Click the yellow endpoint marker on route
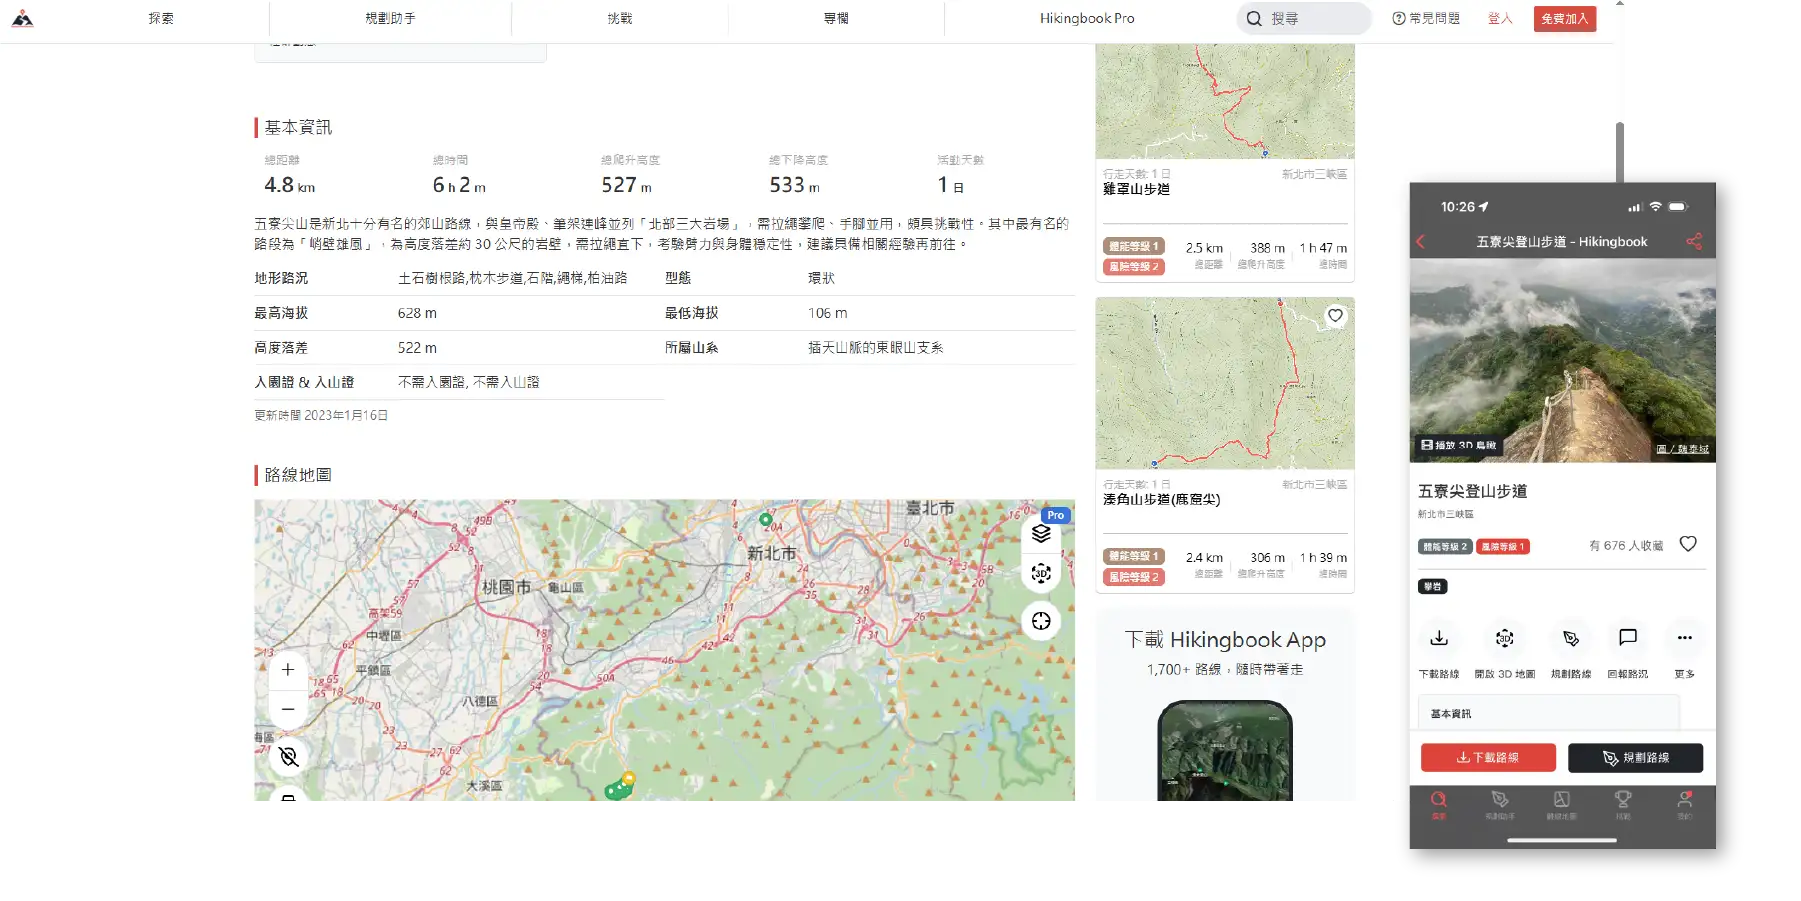 coord(629,778)
